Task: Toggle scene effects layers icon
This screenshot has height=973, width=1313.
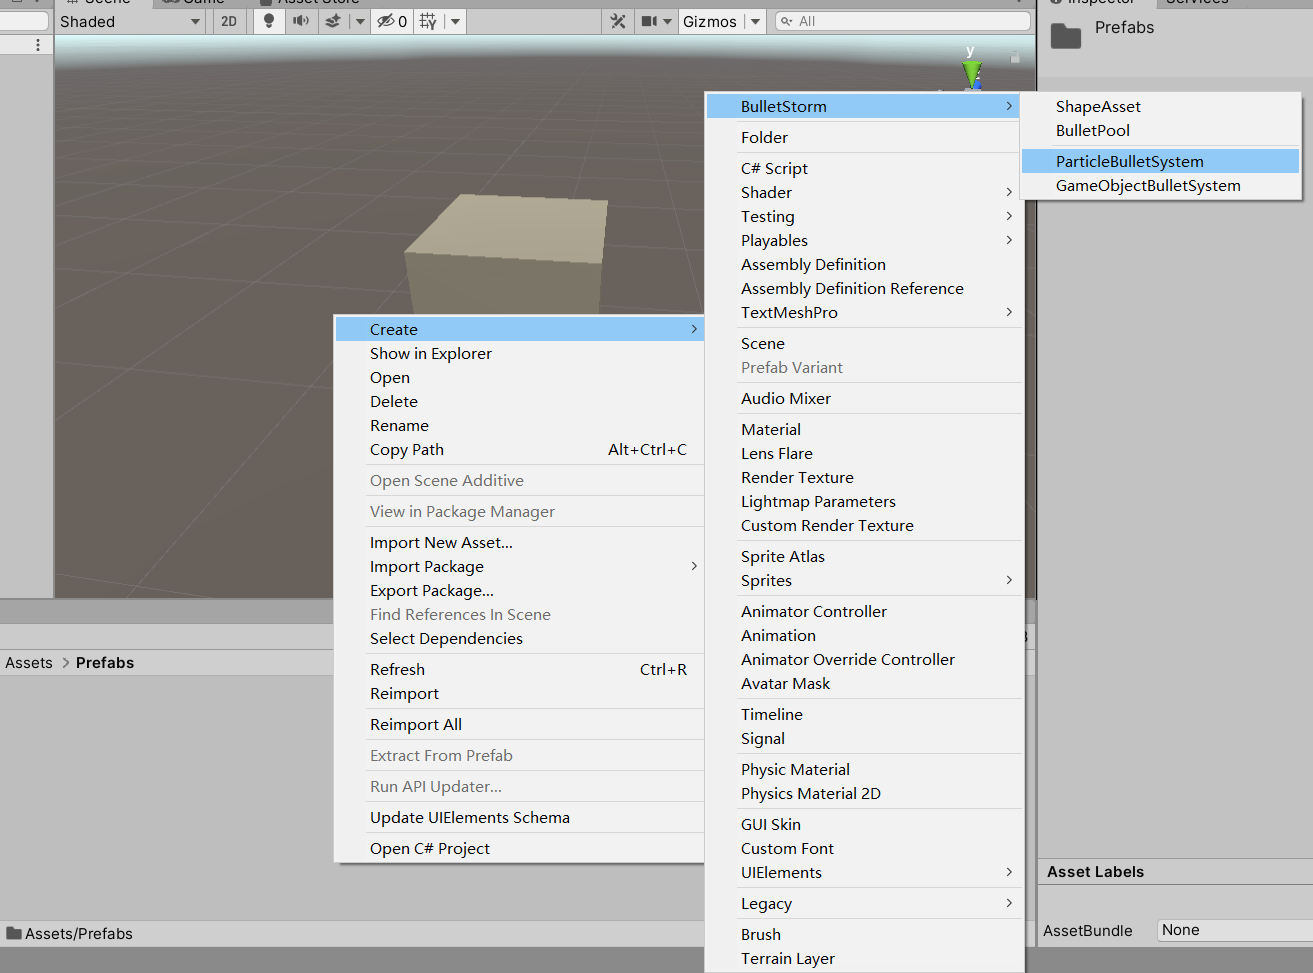Action: pyautogui.click(x=333, y=21)
